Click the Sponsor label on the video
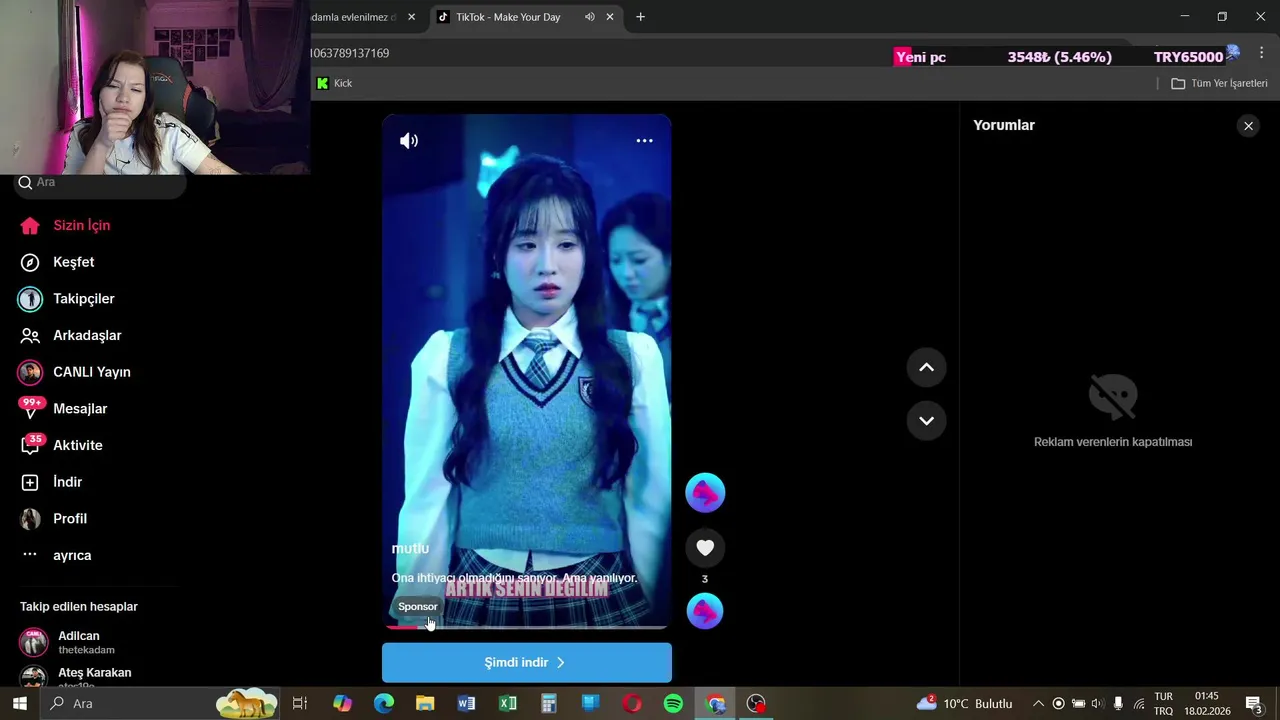The image size is (1280, 720). coord(417,607)
